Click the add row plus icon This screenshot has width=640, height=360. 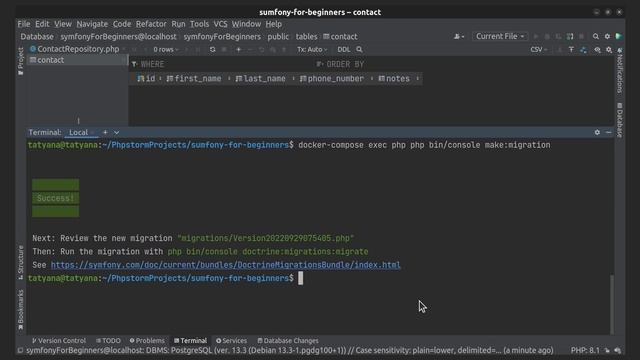pos(239,49)
